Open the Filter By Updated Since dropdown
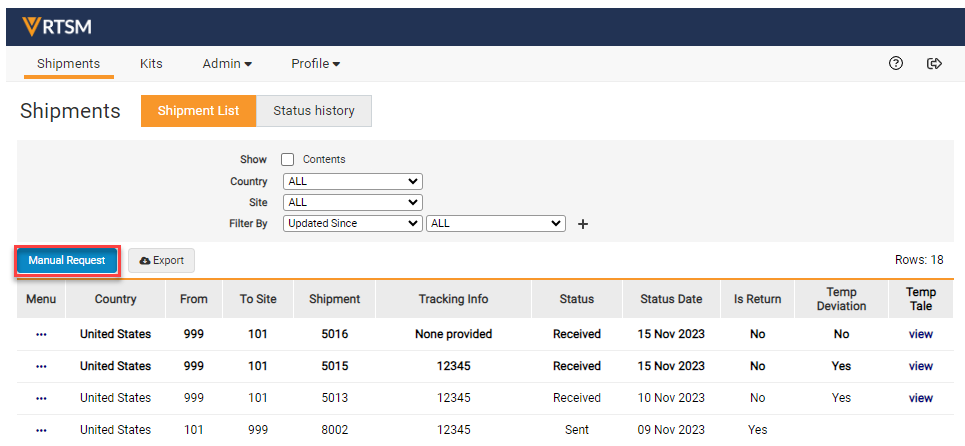 [x=352, y=224]
